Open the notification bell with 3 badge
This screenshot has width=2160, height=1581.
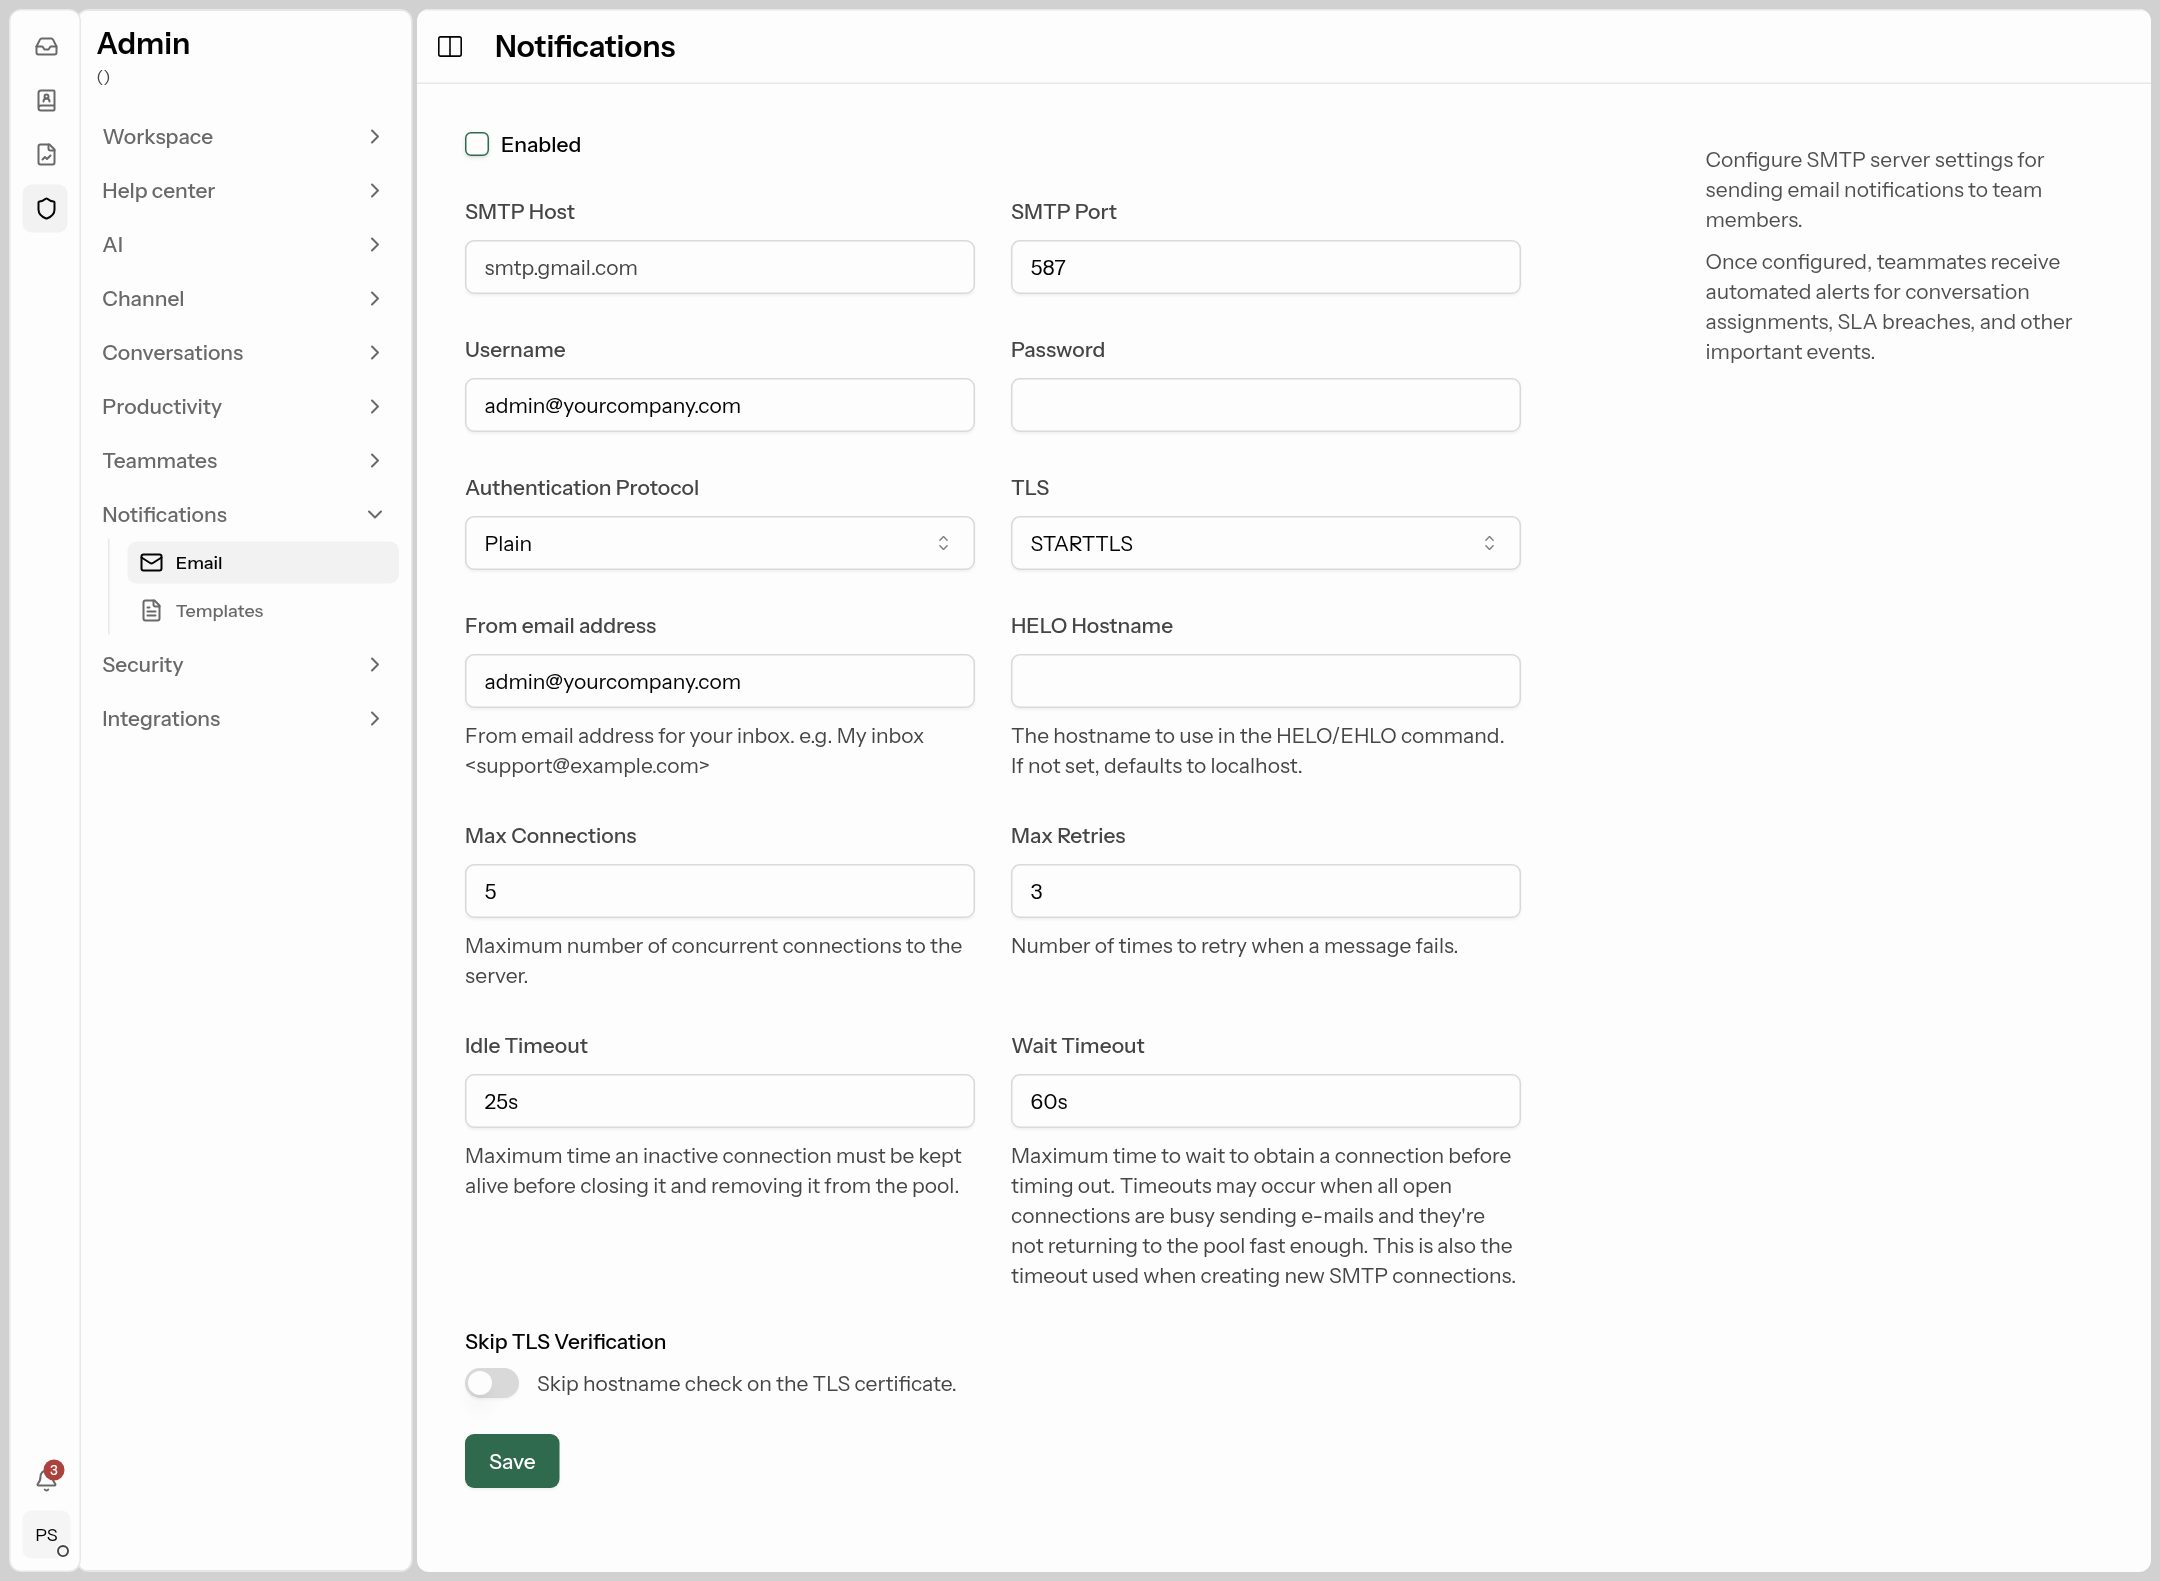pyautogui.click(x=47, y=1477)
